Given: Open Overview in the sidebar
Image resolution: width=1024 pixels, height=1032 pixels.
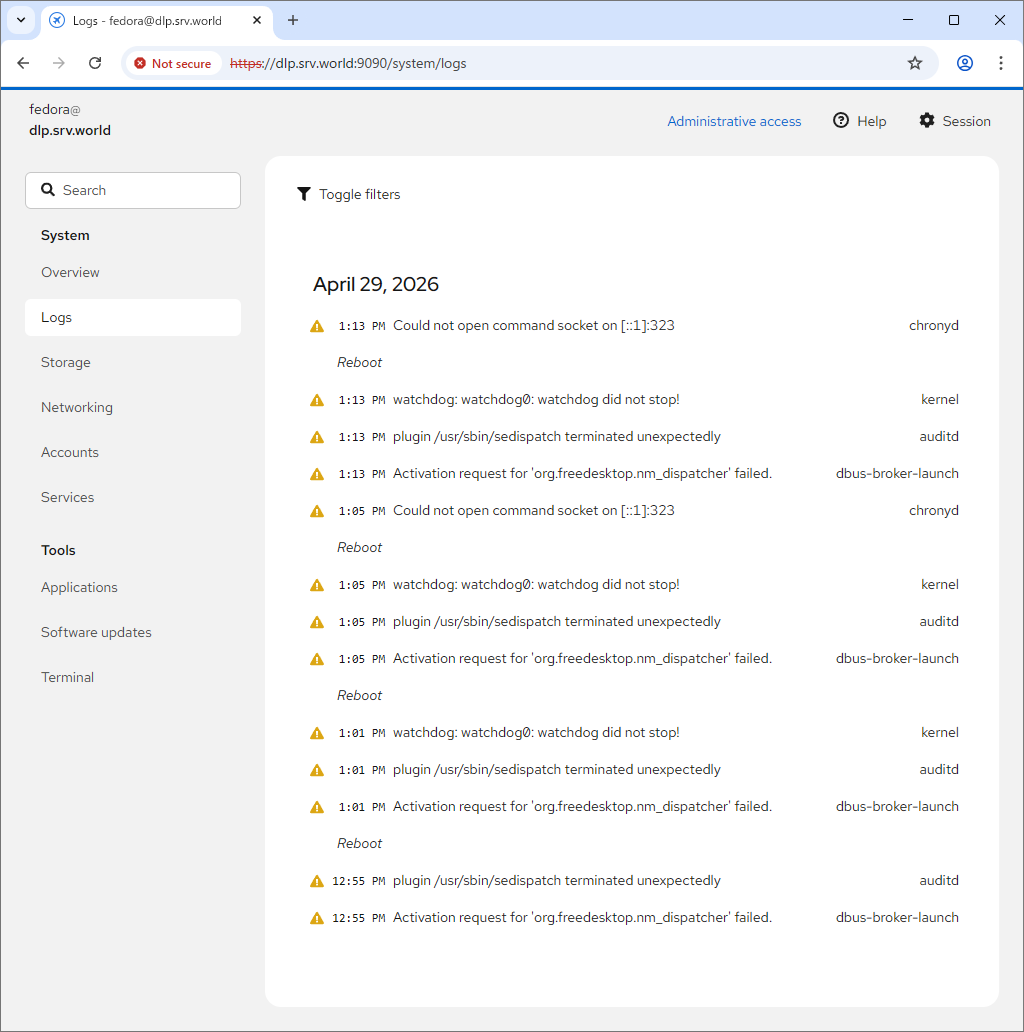Looking at the screenshot, I should (133, 272).
